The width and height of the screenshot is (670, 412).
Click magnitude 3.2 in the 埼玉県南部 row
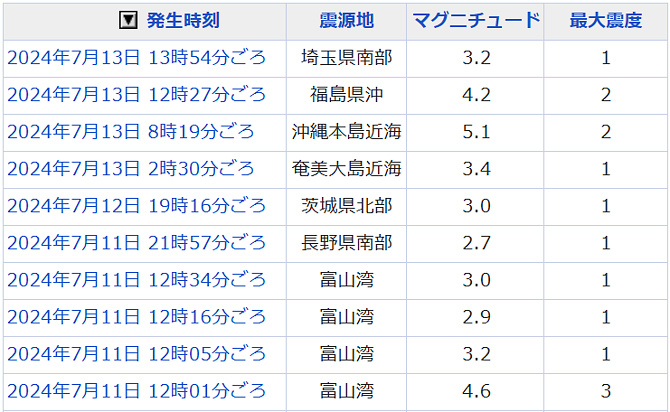point(476,58)
